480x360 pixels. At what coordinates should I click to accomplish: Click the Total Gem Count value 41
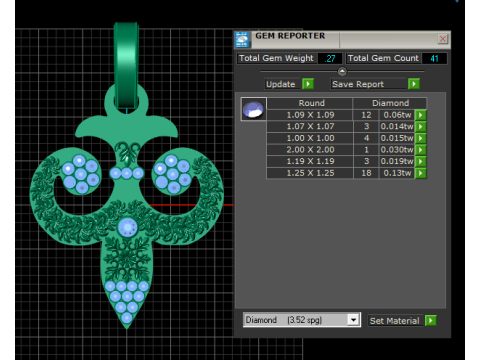click(434, 58)
